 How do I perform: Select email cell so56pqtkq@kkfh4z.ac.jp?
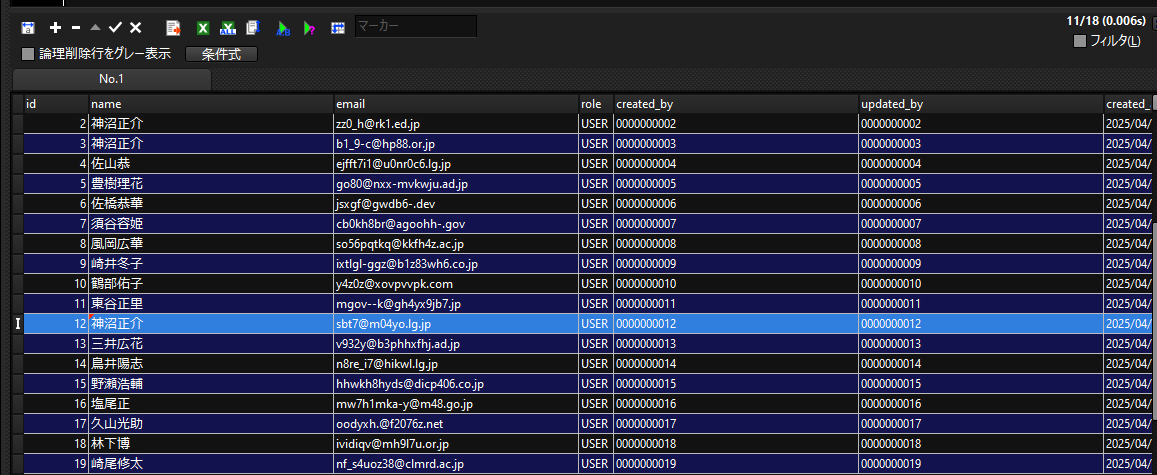pyautogui.click(x=456, y=243)
